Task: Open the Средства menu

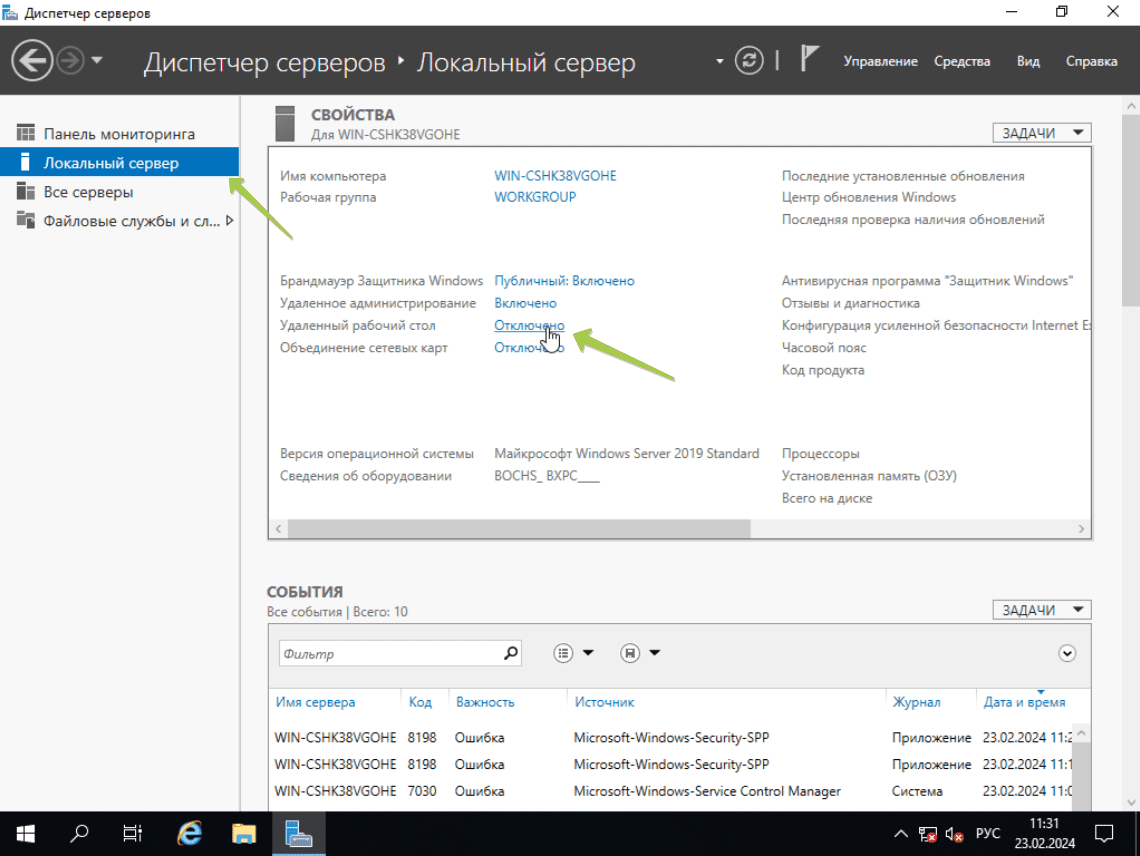Action: point(962,61)
